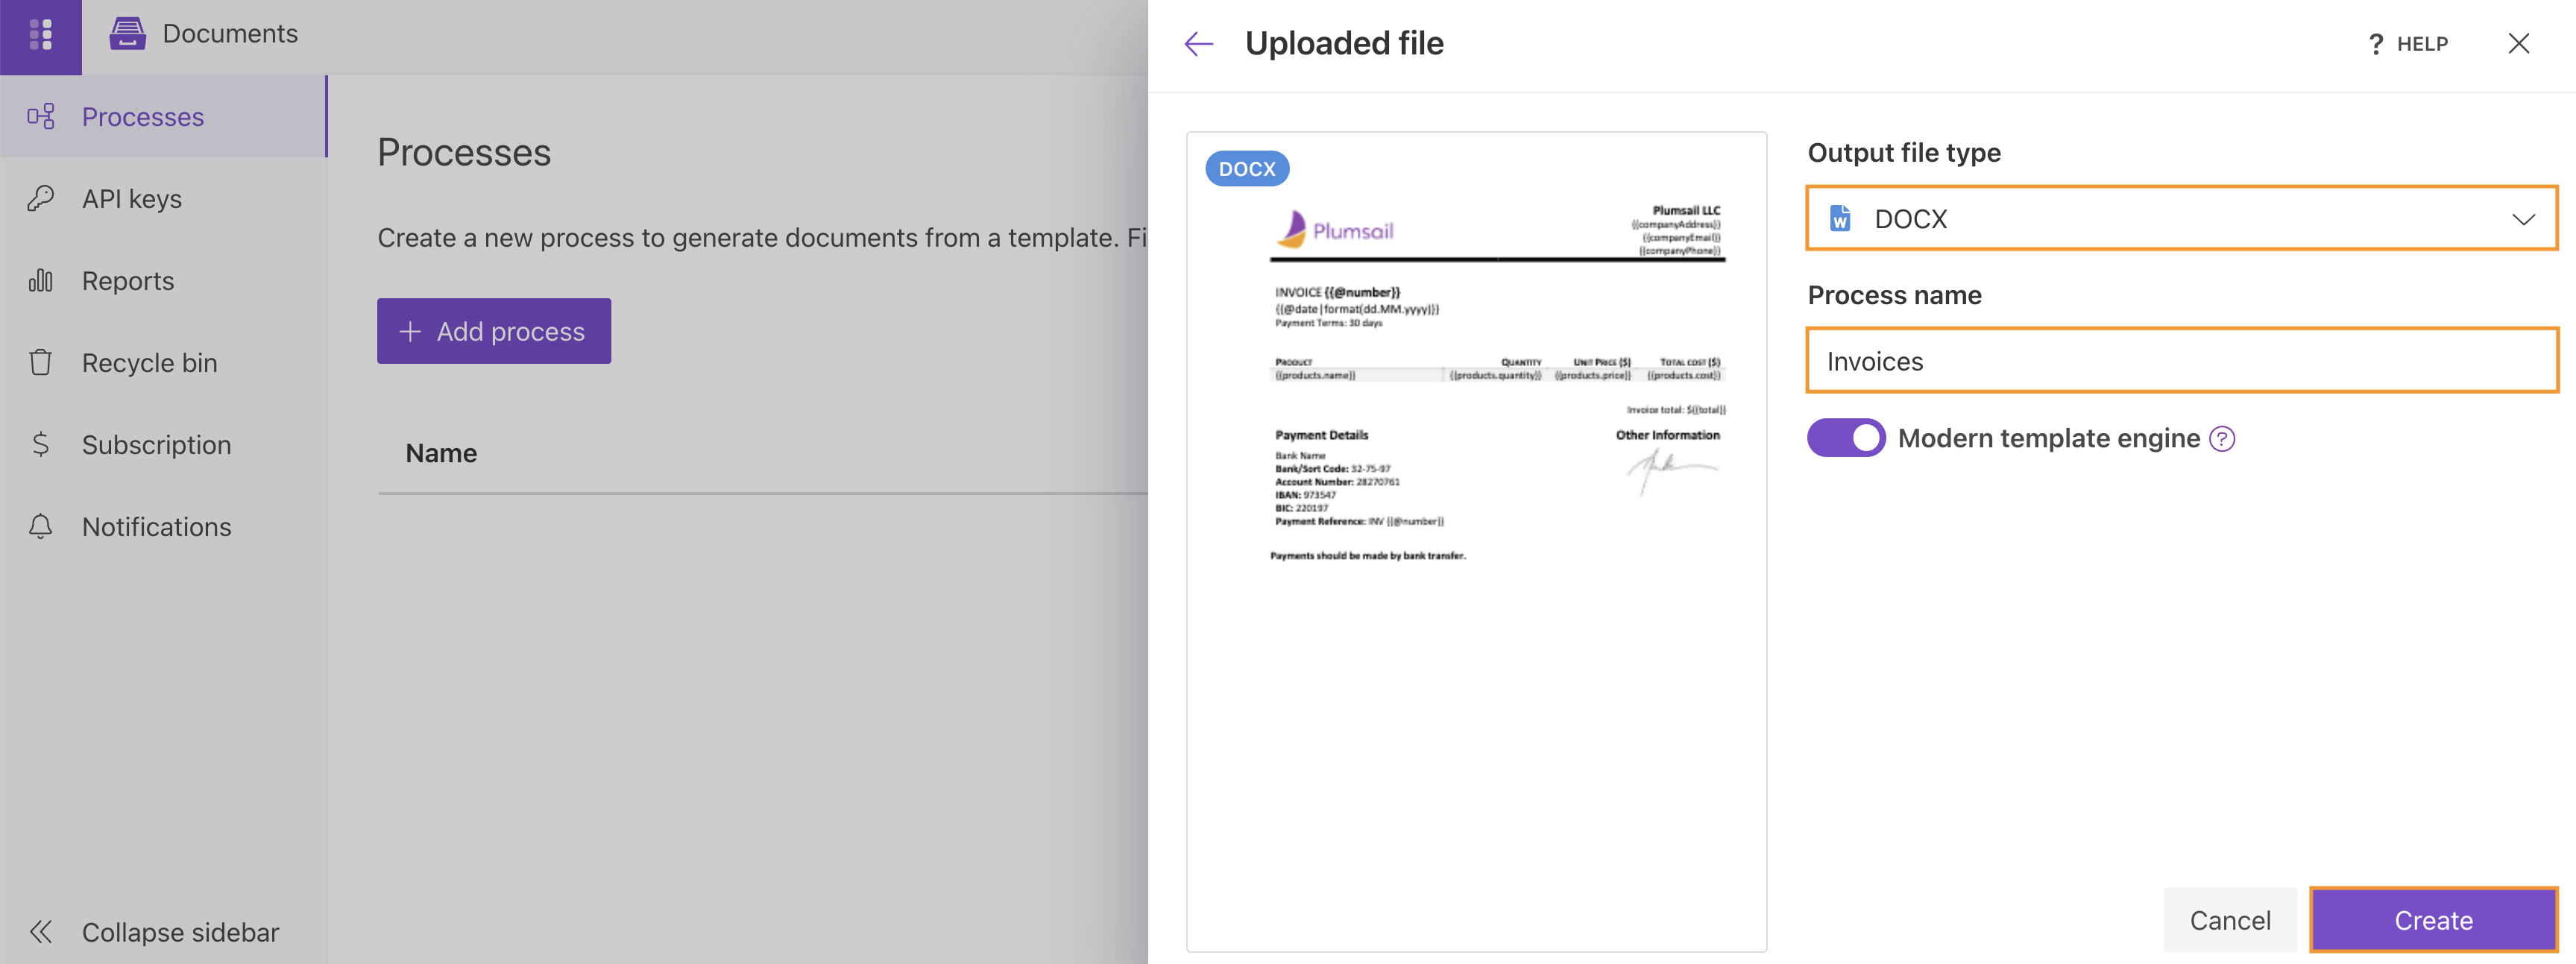Screen dimensions: 2576x964
Task: Click the Cancel button
Action: tap(2230, 920)
